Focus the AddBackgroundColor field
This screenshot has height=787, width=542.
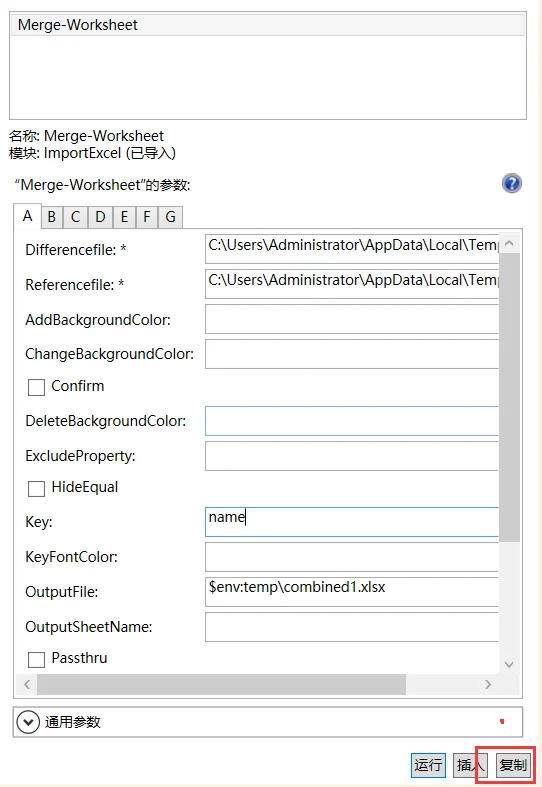click(x=352, y=319)
